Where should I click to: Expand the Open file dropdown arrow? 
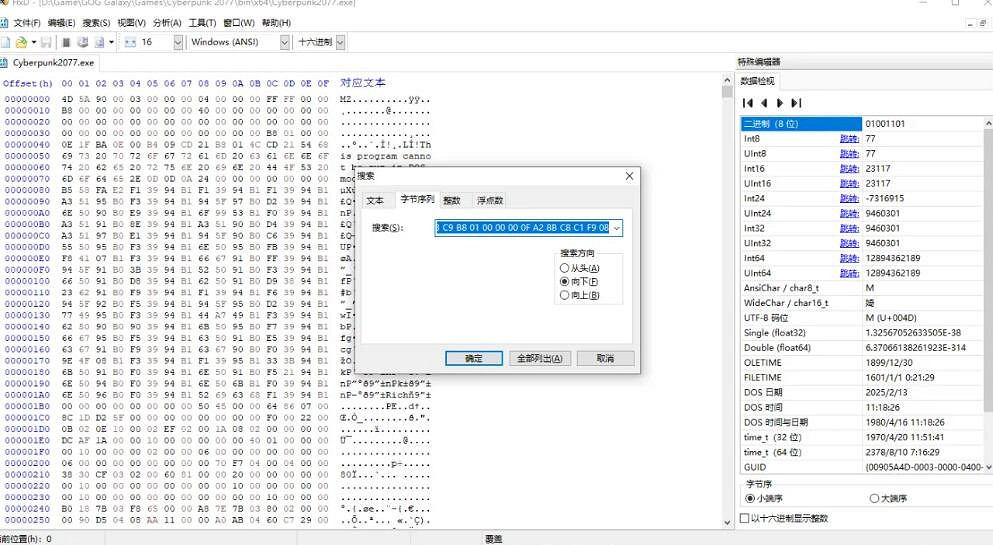tap(33, 42)
